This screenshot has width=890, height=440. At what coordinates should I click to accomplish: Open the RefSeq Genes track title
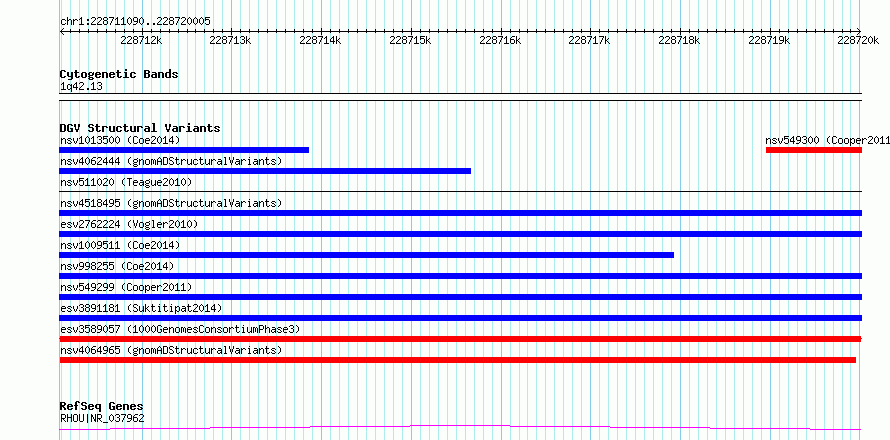click(102, 407)
